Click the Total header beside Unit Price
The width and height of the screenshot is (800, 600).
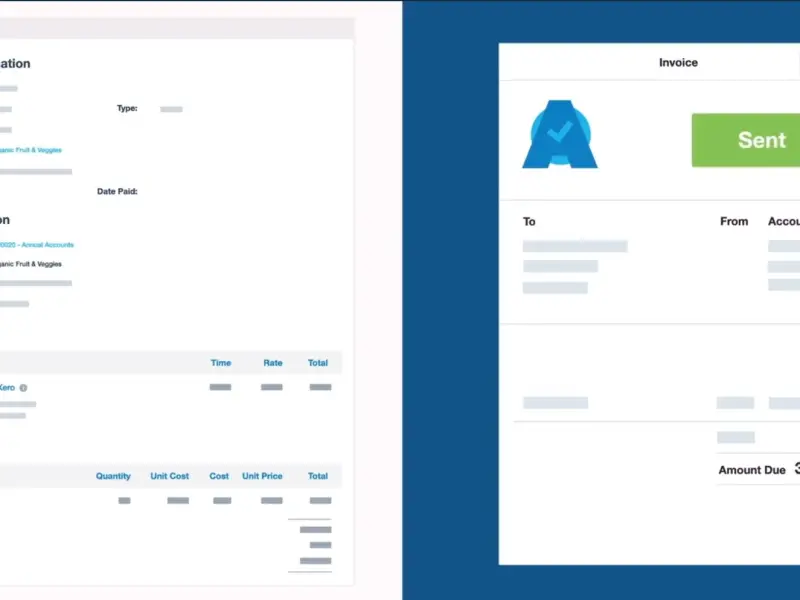[x=318, y=476]
